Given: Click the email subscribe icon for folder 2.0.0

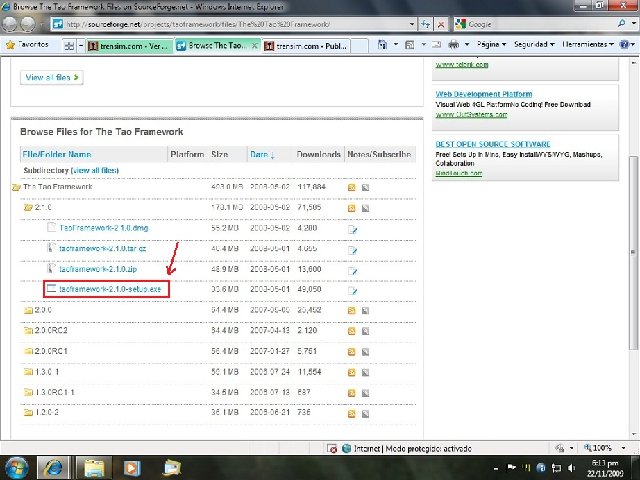Looking at the screenshot, I should (x=366, y=310).
